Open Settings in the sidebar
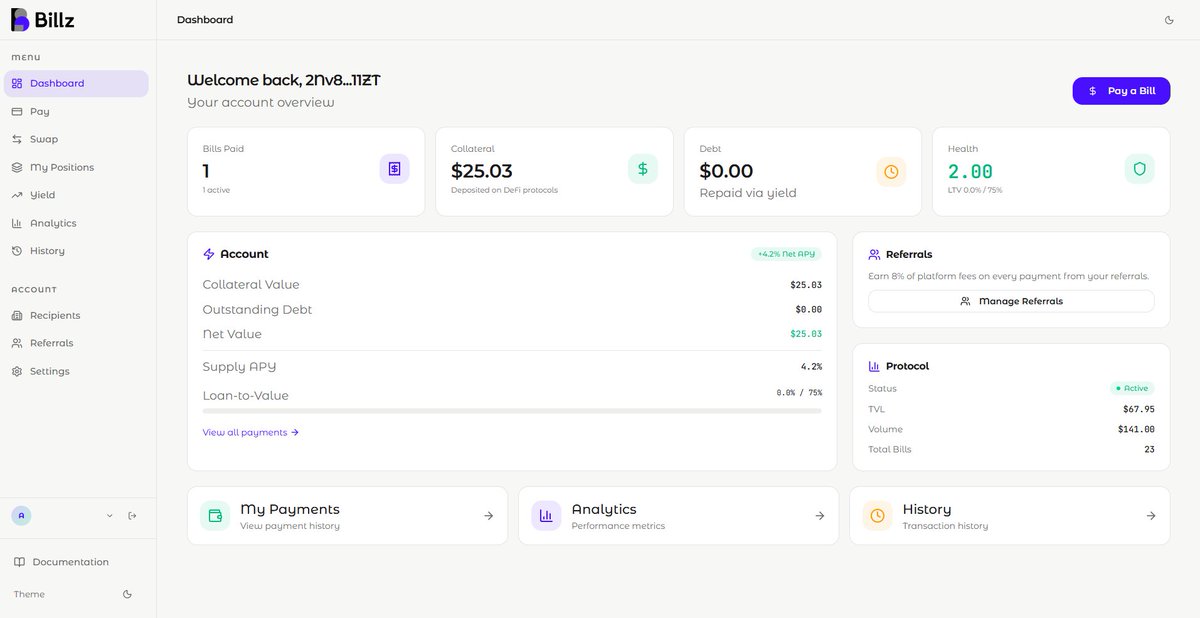 [76, 371]
